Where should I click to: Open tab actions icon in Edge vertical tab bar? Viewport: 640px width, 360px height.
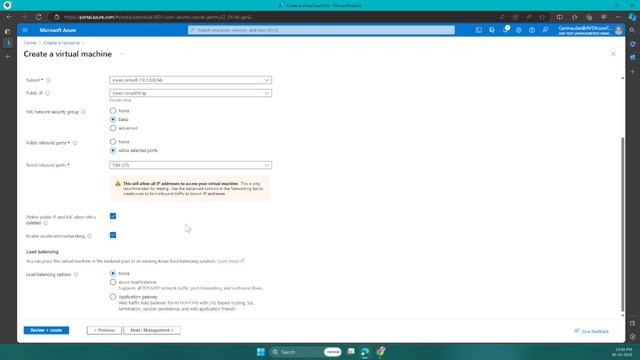click(7, 31)
